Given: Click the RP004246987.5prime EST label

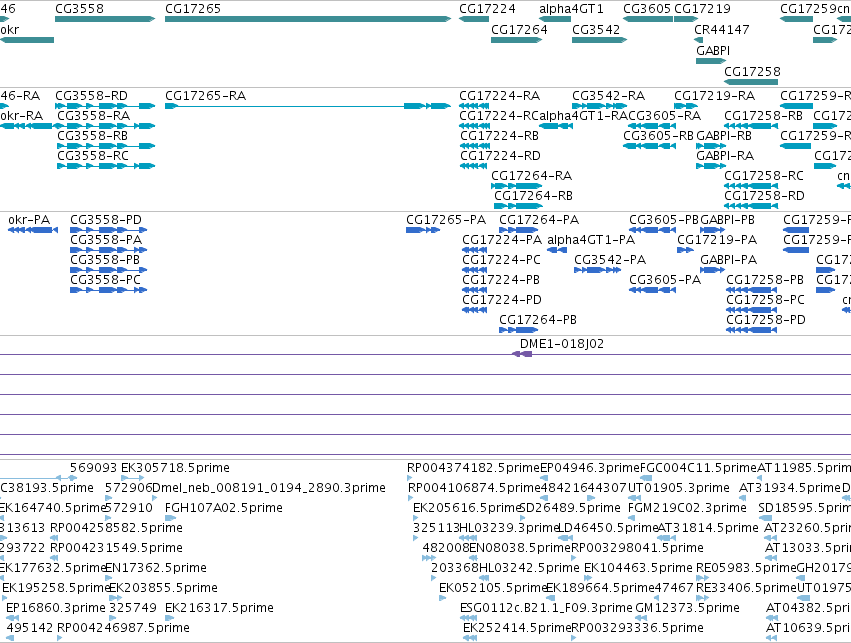Looking at the screenshot, I should pos(123,628).
